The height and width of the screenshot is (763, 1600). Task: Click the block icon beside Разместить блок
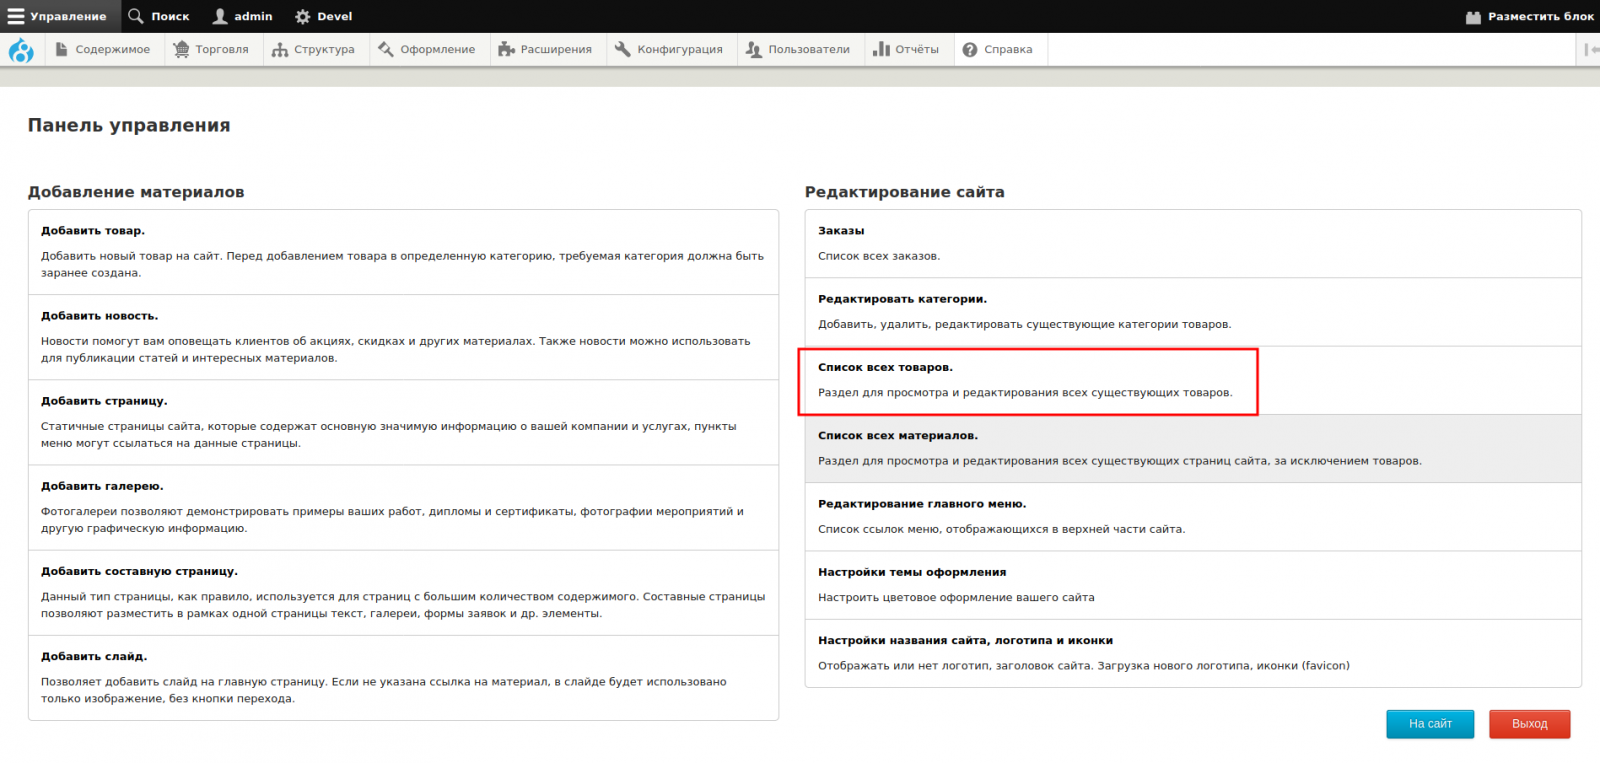point(1473,17)
